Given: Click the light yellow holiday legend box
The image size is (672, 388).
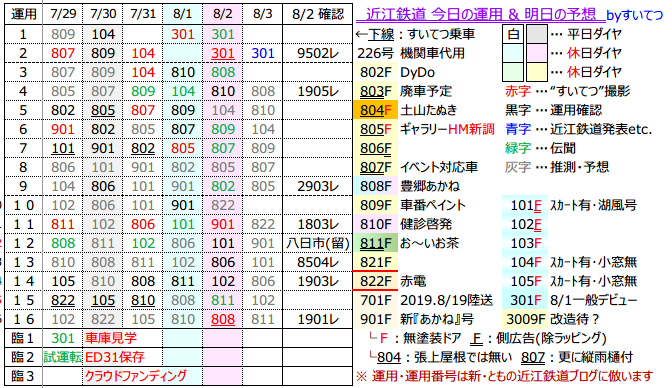Looking at the screenshot, I should tap(537, 72).
